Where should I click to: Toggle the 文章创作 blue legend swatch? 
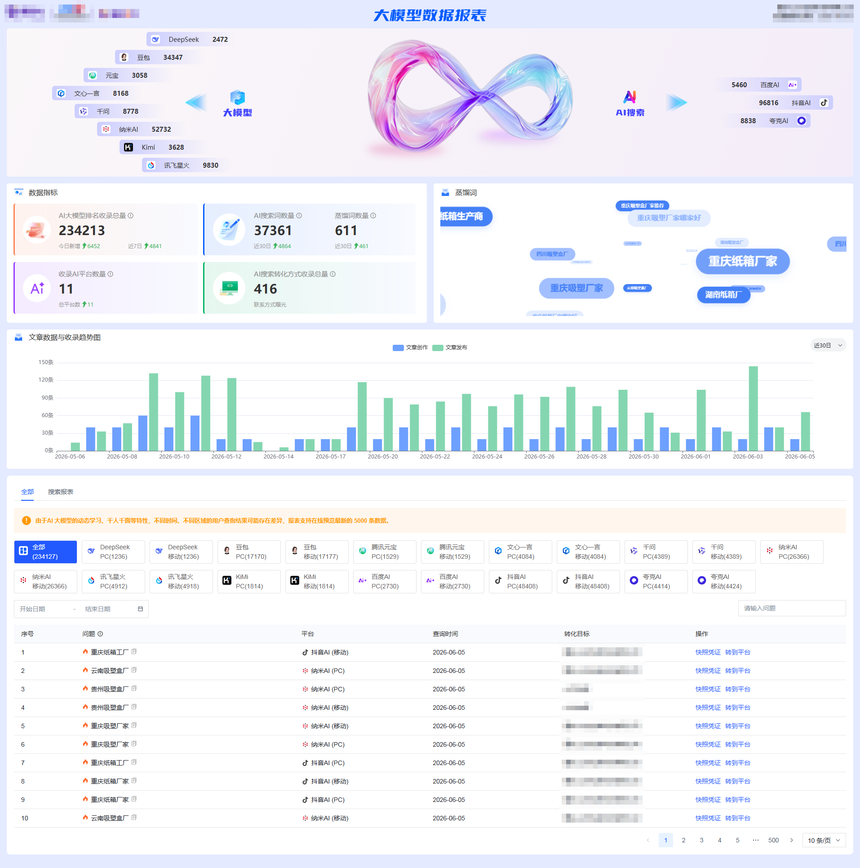point(398,348)
